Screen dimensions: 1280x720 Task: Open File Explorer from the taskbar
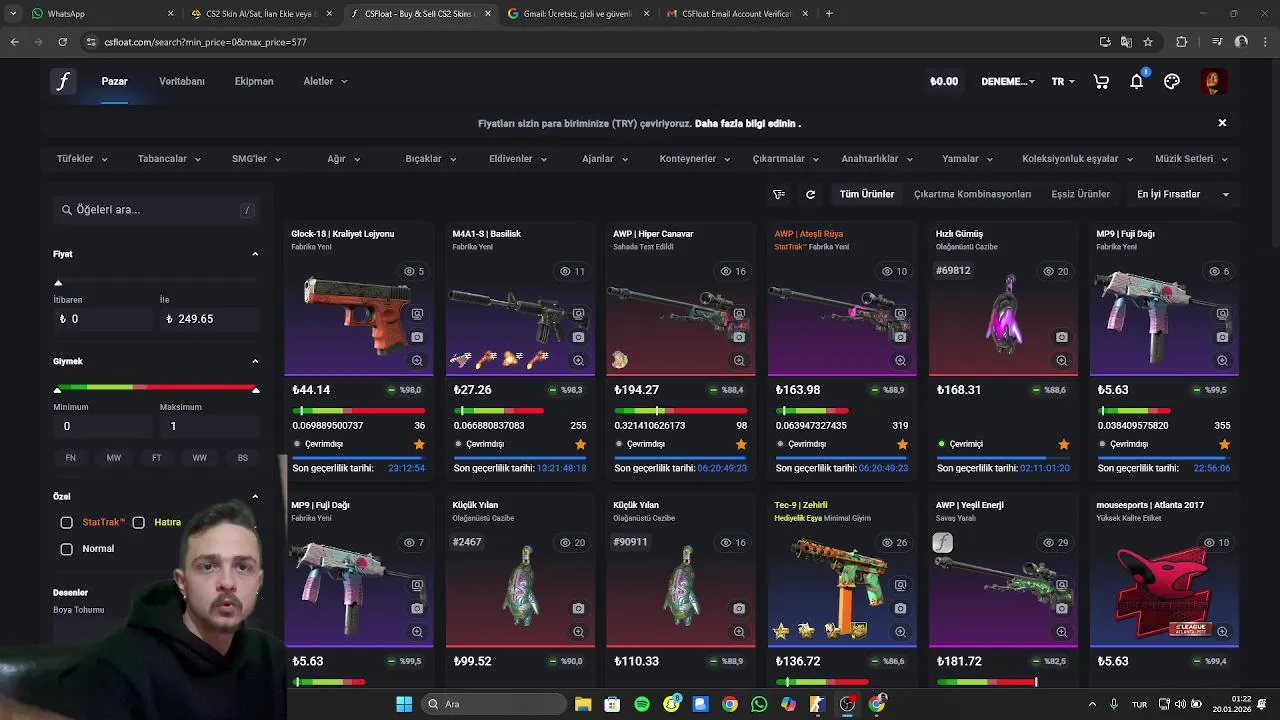583,704
